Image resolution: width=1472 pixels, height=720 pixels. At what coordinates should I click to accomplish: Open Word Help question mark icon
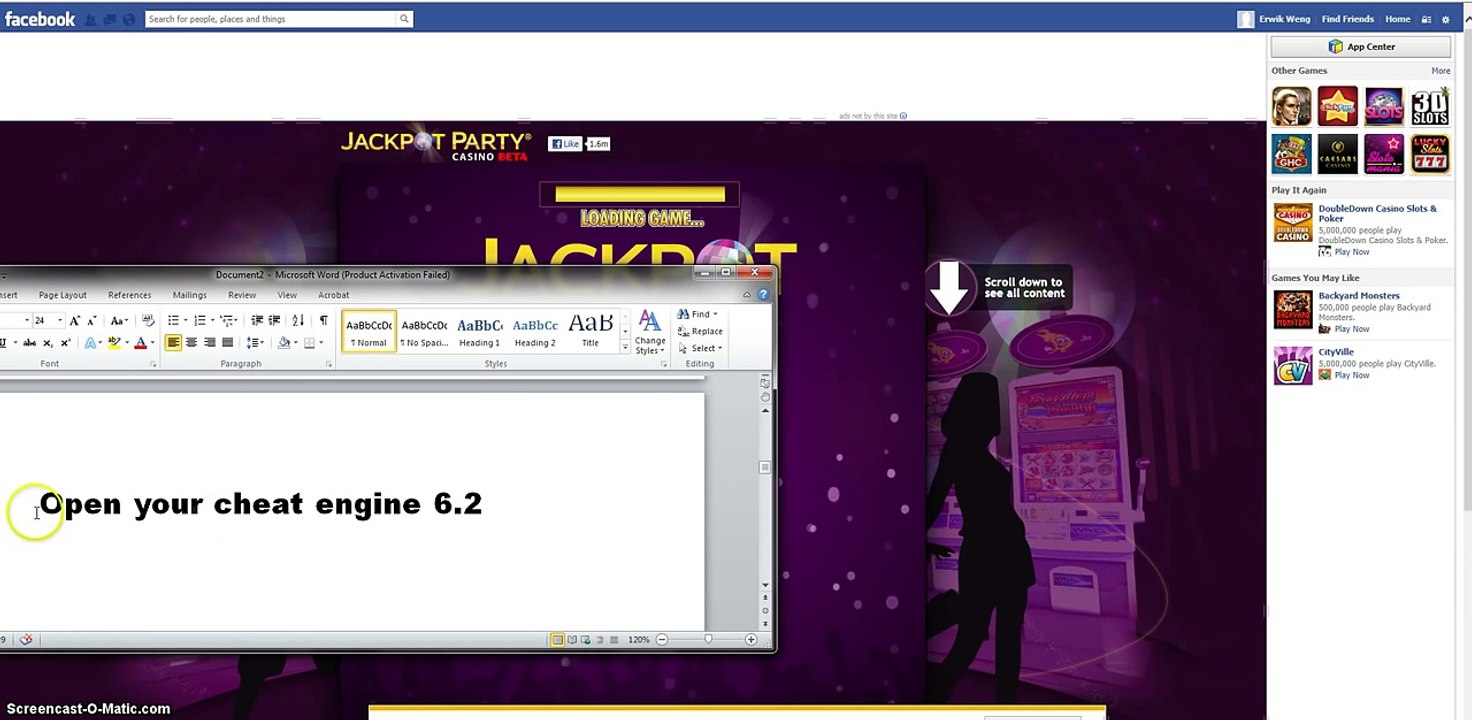coord(764,295)
